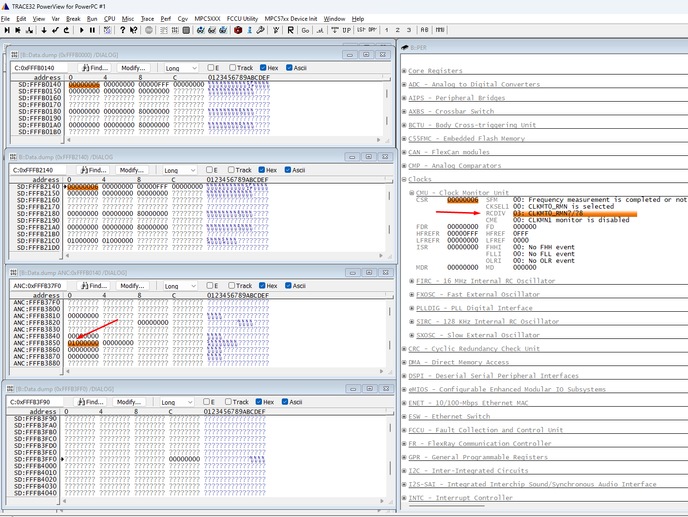Viewport: 688px width, 517px height.
Task: Uncheck Ascii in ANC:FFFB37F0 dump window
Action: (x=288, y=286)
